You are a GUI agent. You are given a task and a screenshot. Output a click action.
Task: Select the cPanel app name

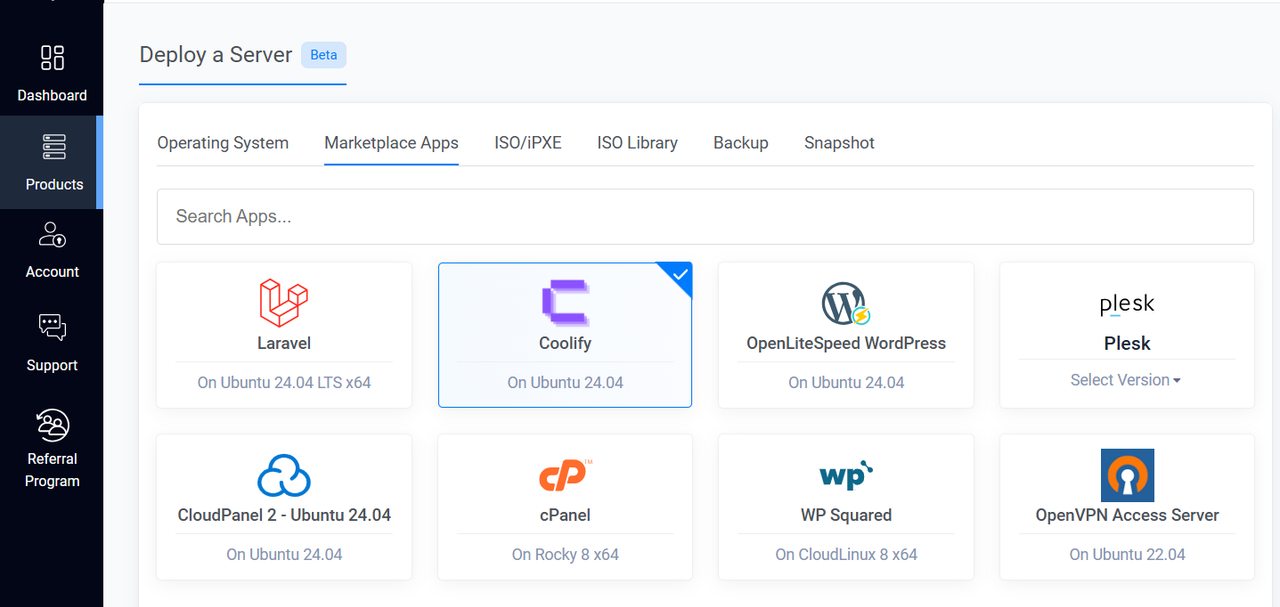(565, 515)
